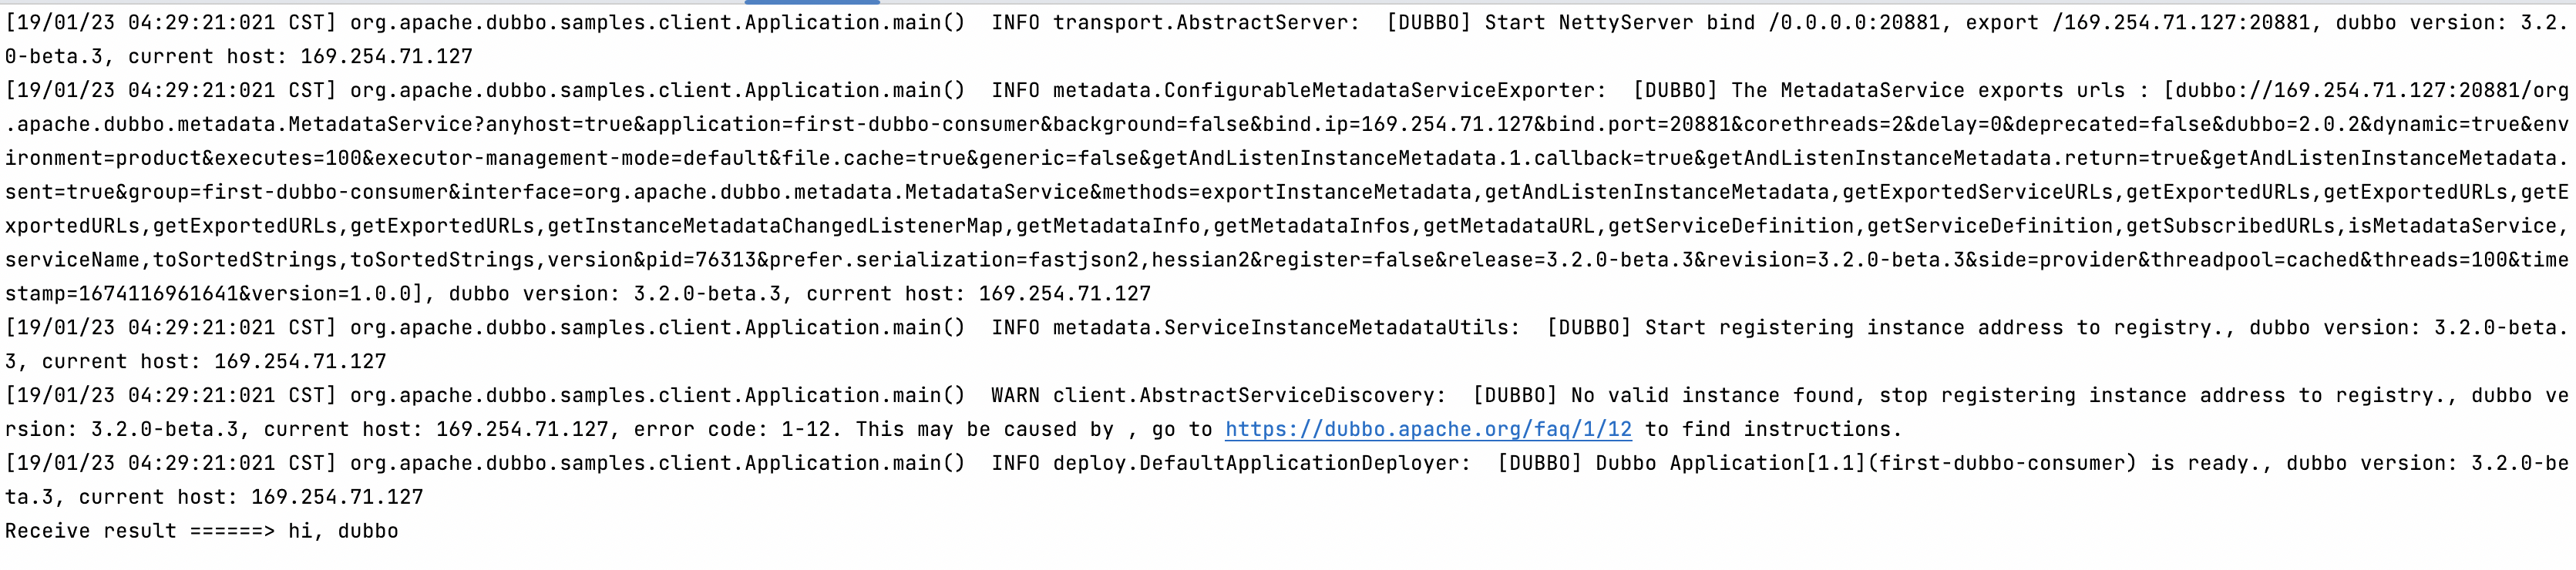The image size is (2576, 570).
Task: Click deploy.DefaultApplicationDeployer logger name
Action: click(x=1260, y=463)
